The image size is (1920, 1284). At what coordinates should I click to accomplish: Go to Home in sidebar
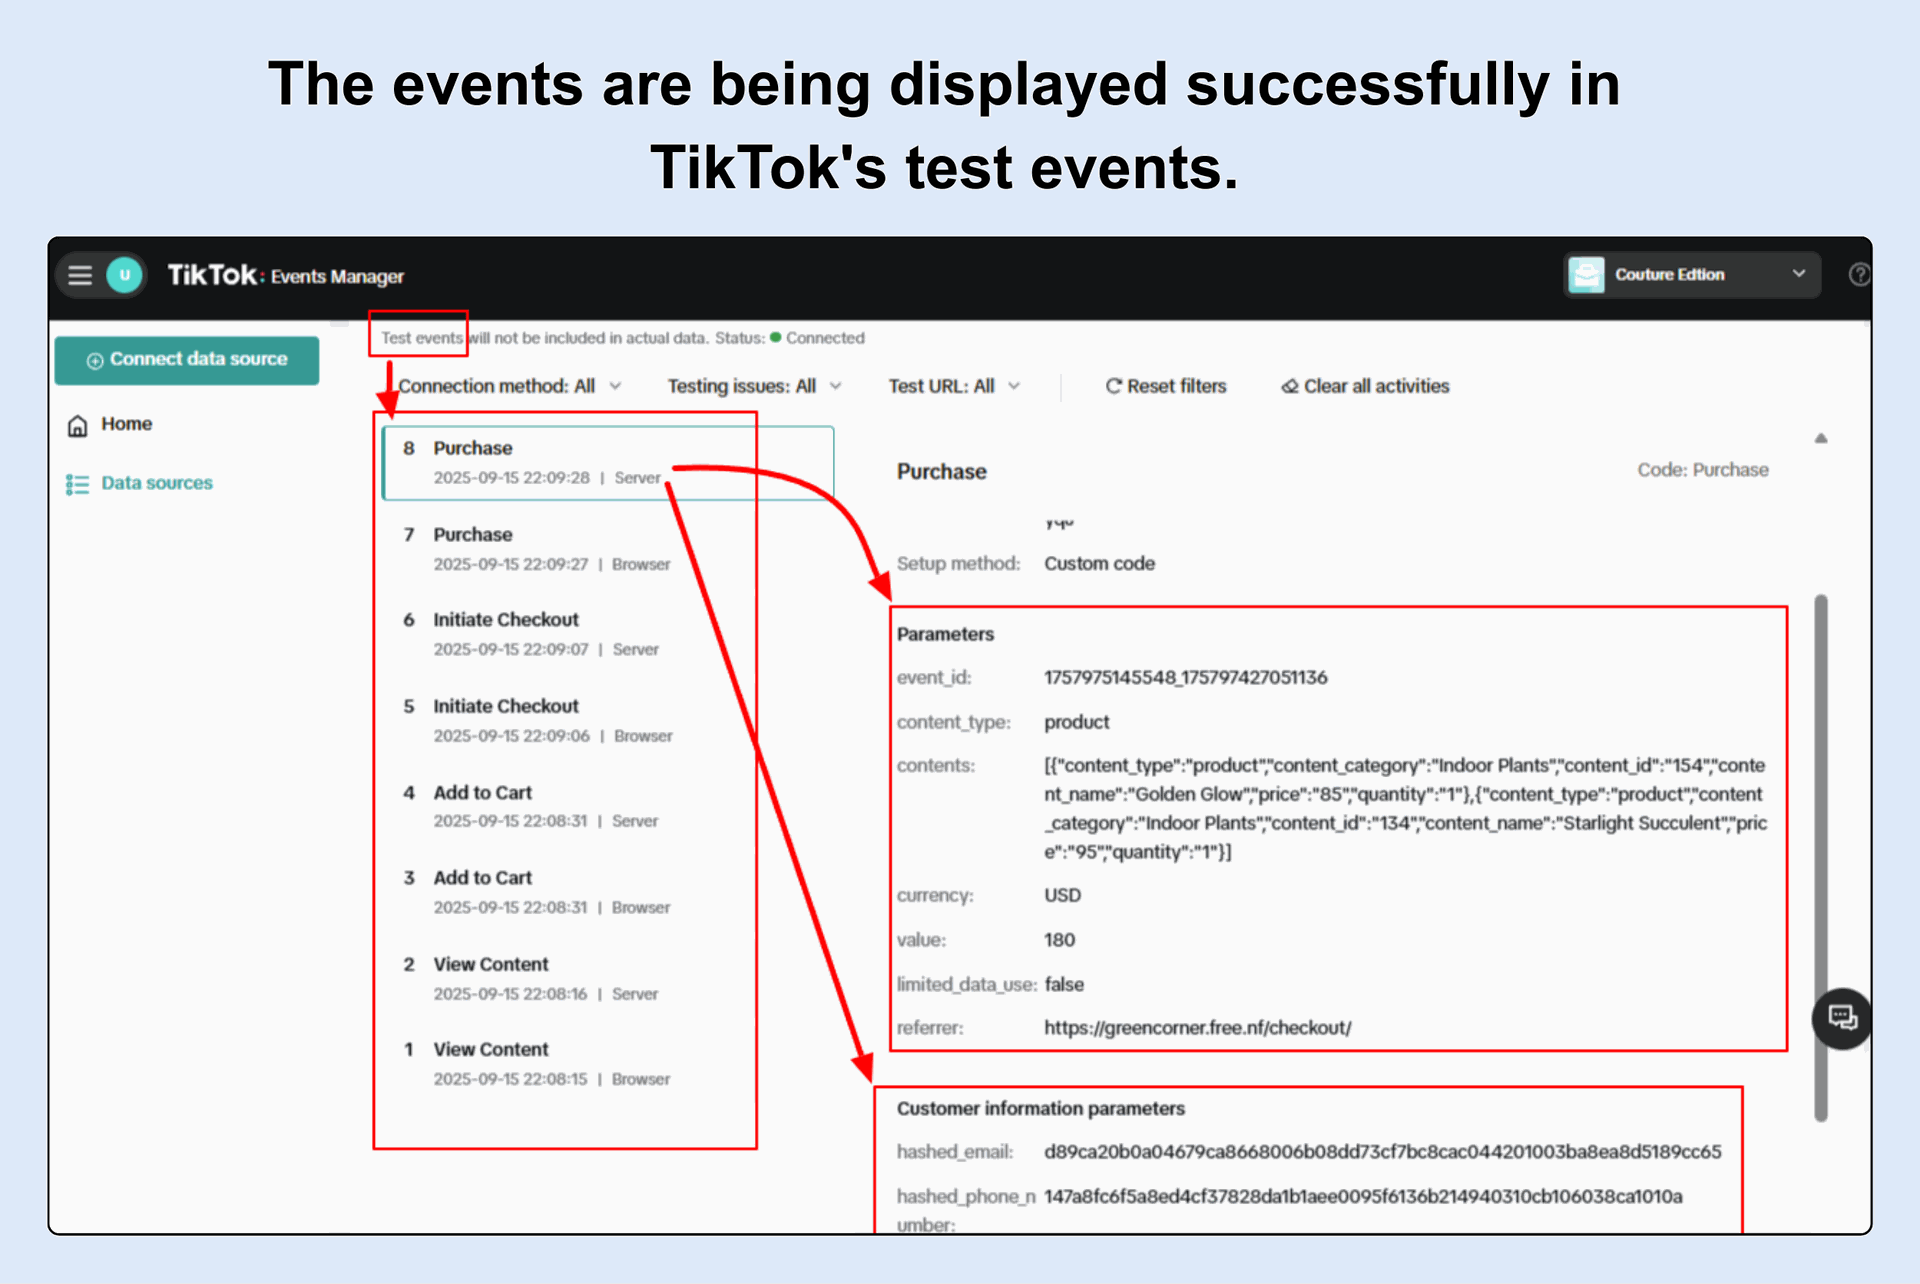click(126, 424)
